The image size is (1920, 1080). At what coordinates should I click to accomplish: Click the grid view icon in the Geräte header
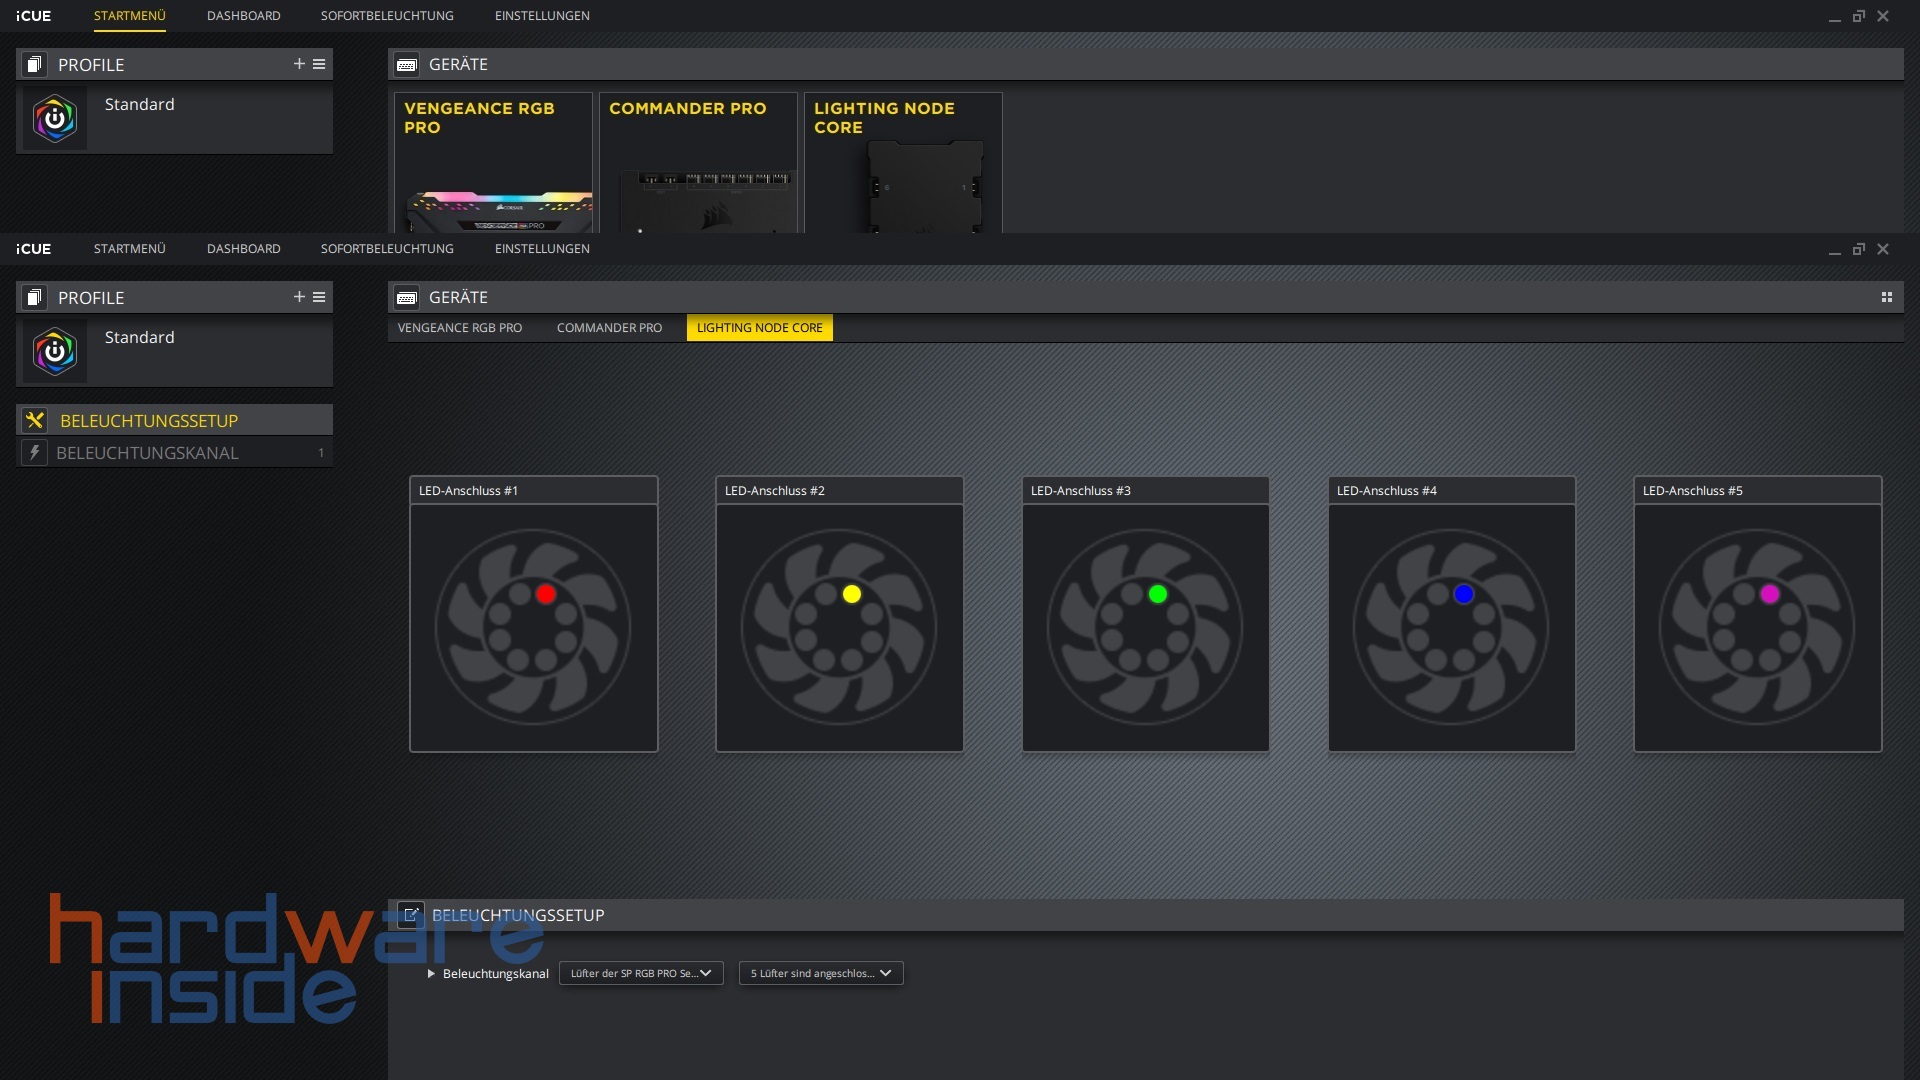coord(1886,297)
